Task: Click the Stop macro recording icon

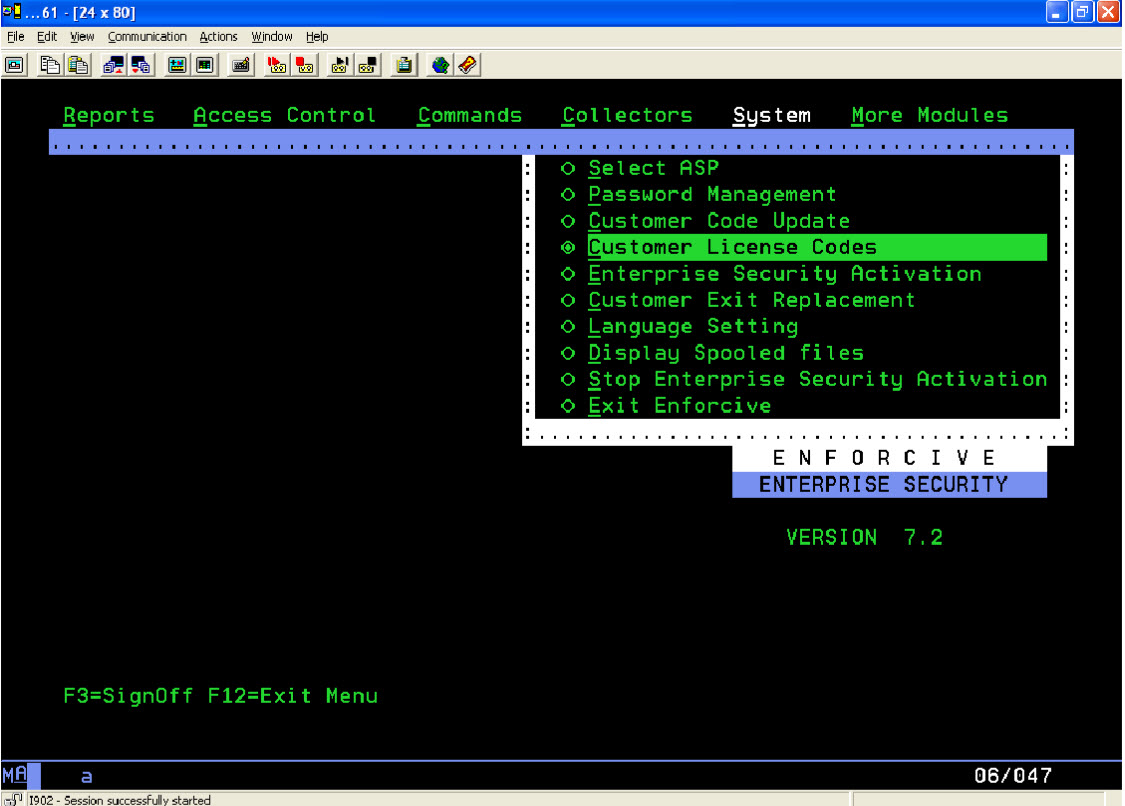Action: click(305, 65)
